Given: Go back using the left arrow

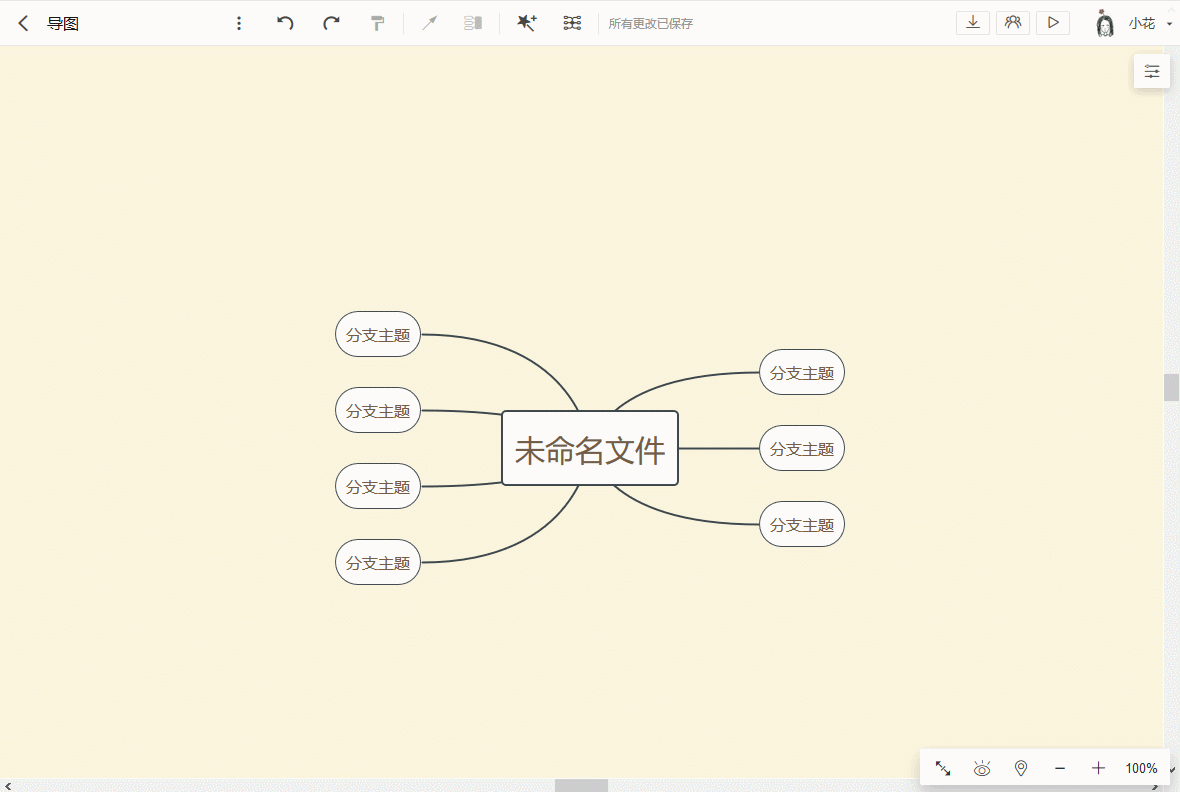Looking at the screenshot, I should point(23,23).
